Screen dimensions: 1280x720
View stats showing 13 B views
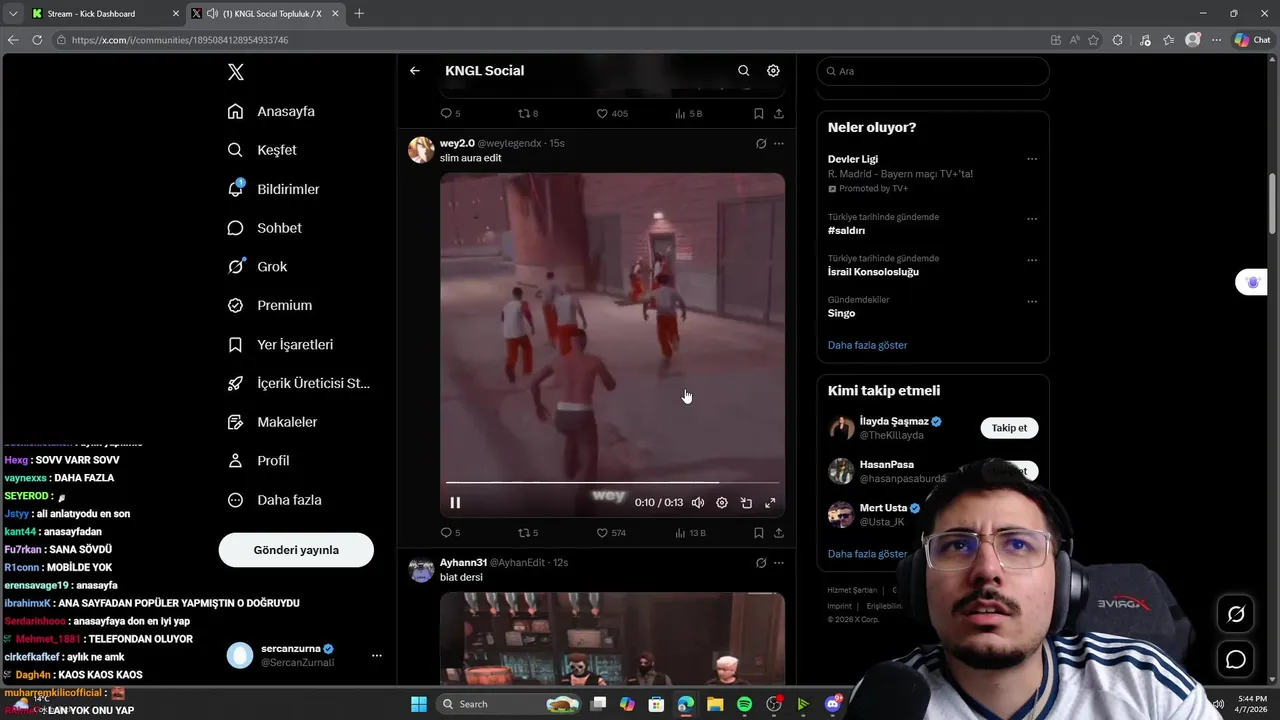point(691,533)
